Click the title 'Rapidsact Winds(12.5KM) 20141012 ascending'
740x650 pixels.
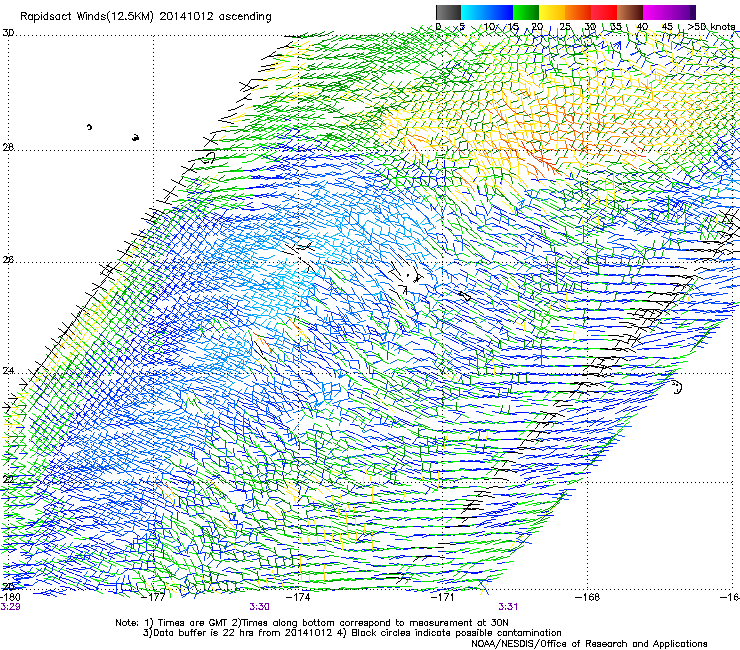click(146, 17)
